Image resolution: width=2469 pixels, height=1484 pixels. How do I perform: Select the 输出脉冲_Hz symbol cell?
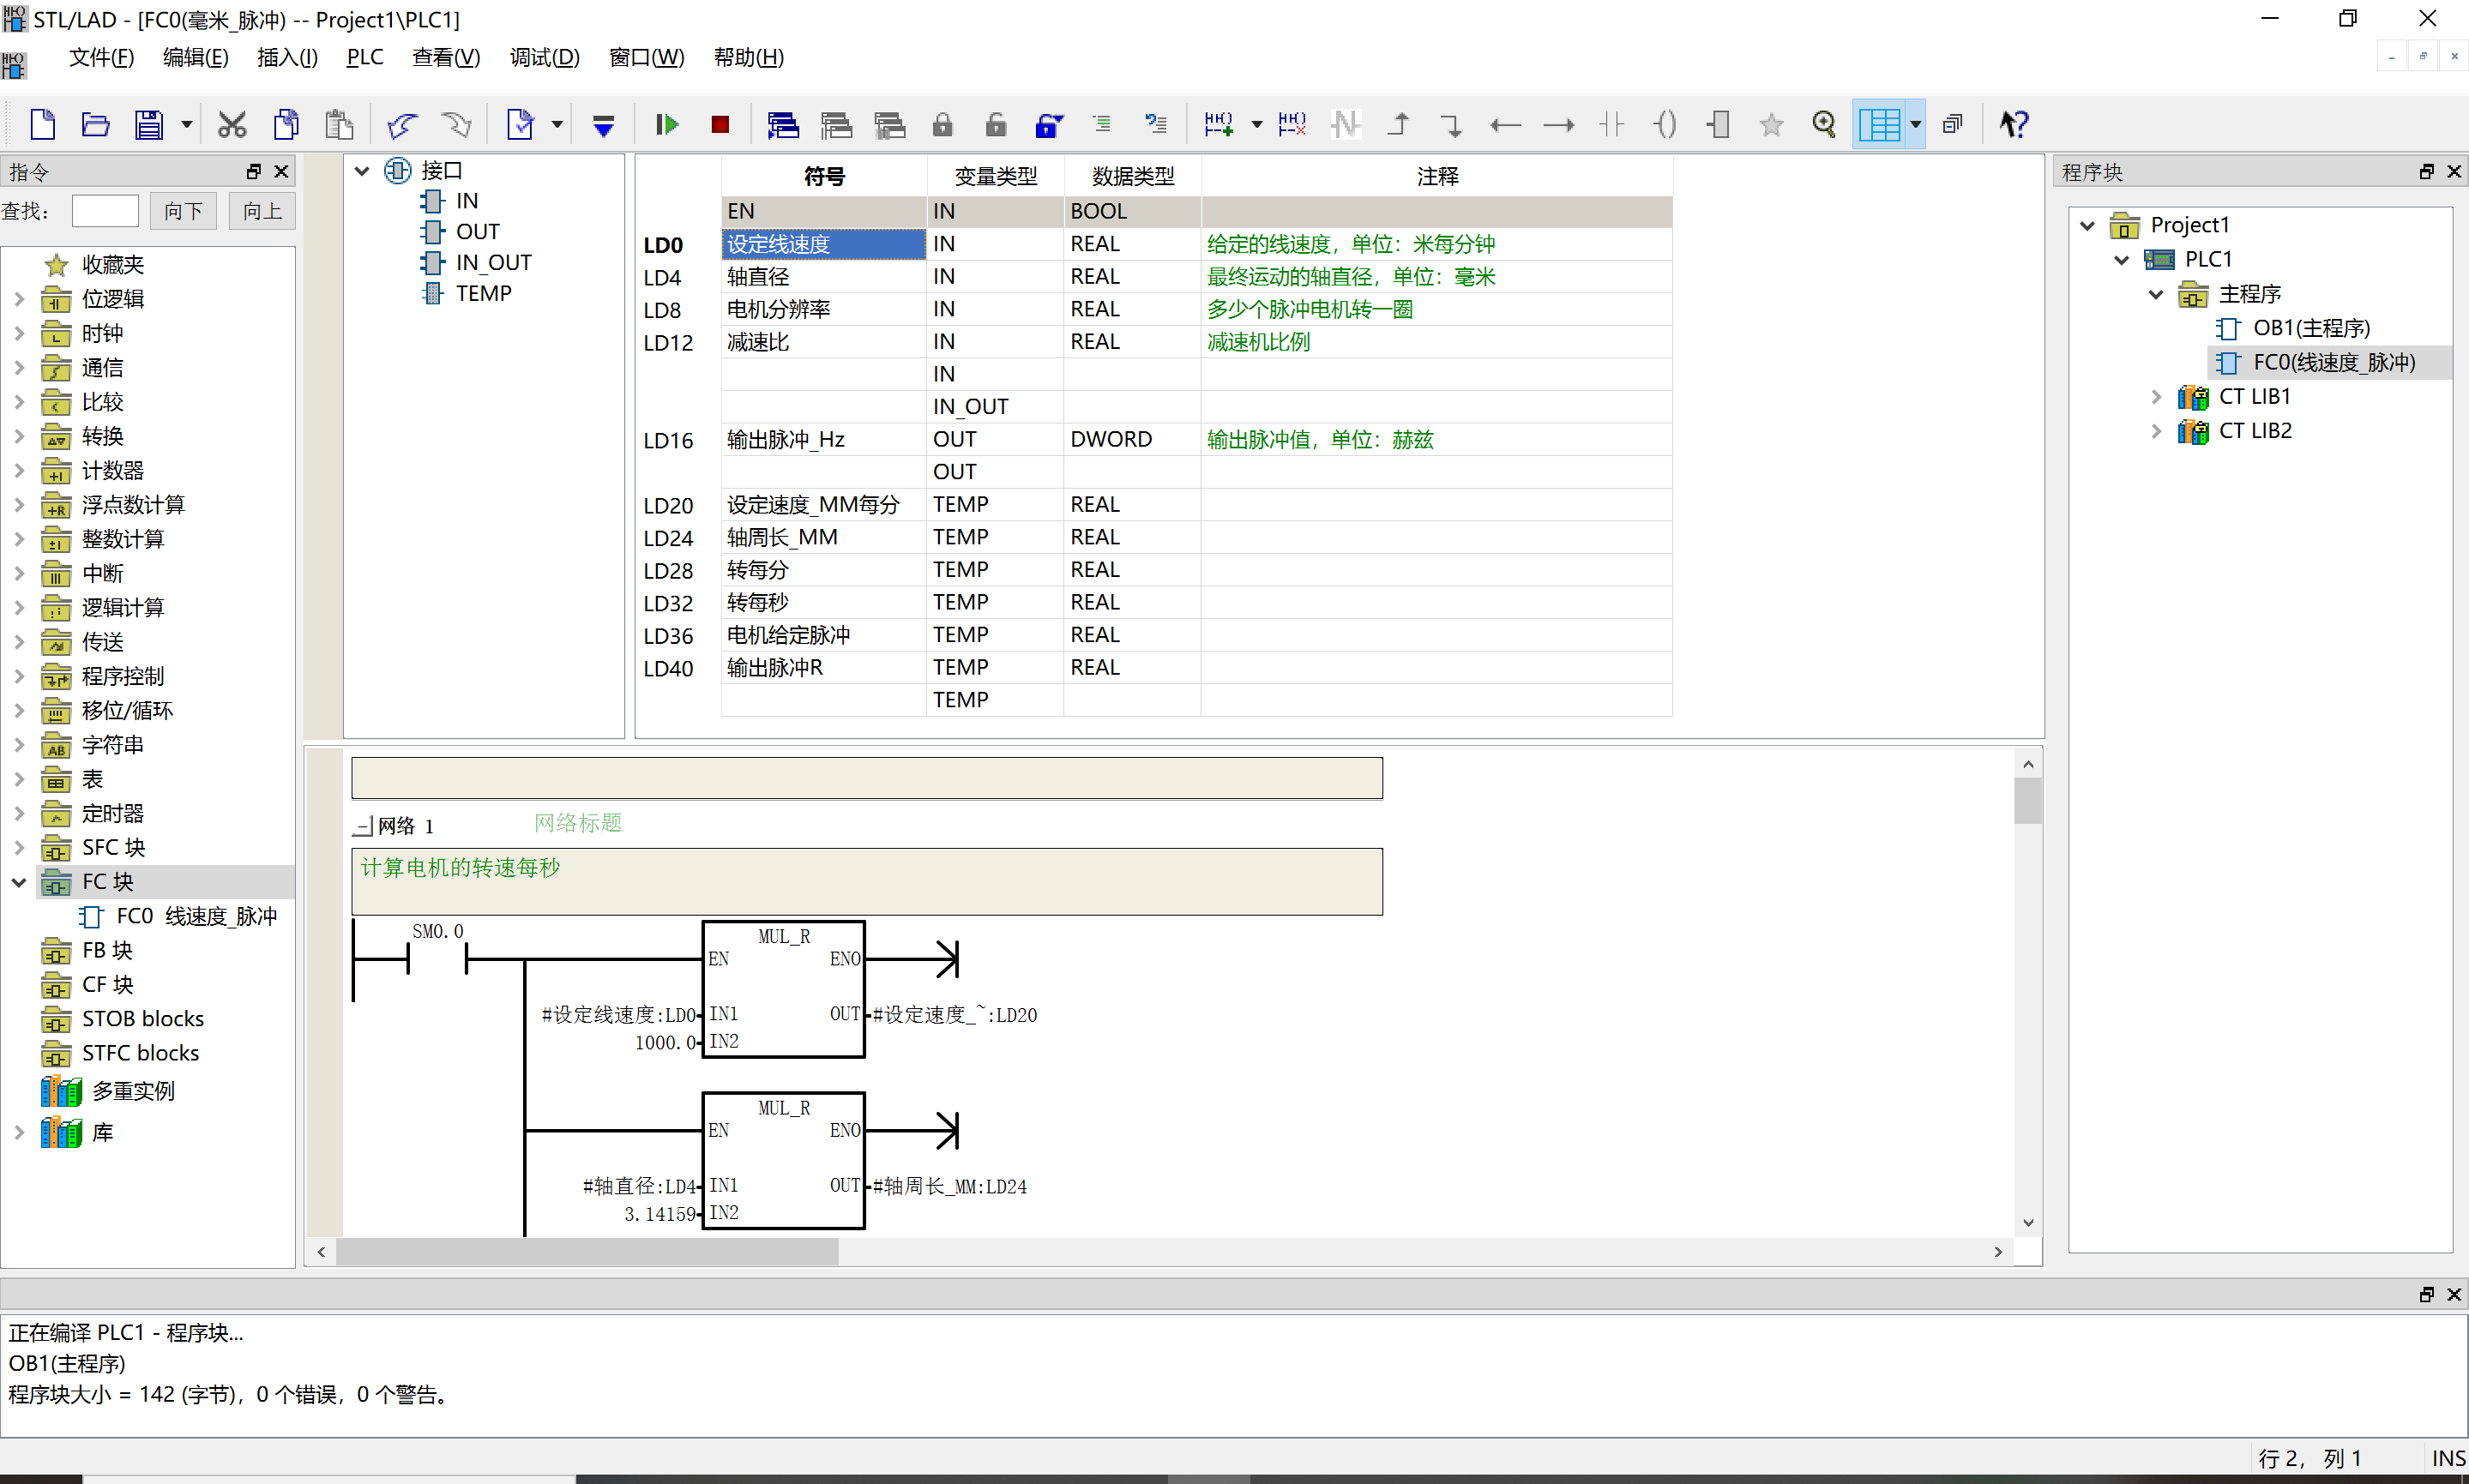pyautogui.click(x=823, y=439)
